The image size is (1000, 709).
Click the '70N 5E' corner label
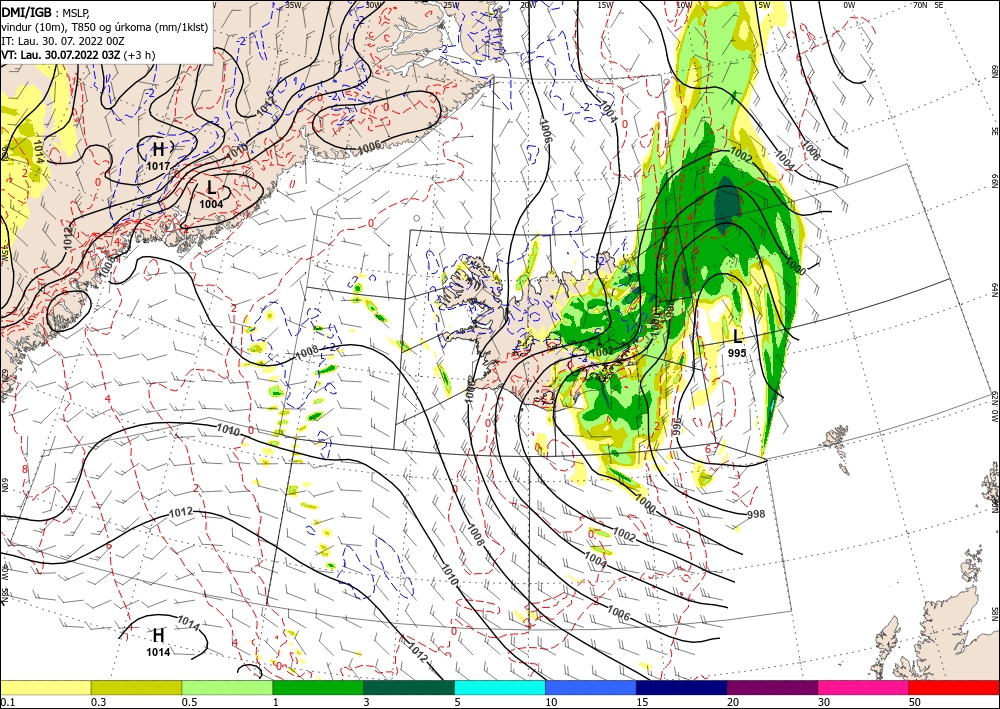(x=928, y=5)
